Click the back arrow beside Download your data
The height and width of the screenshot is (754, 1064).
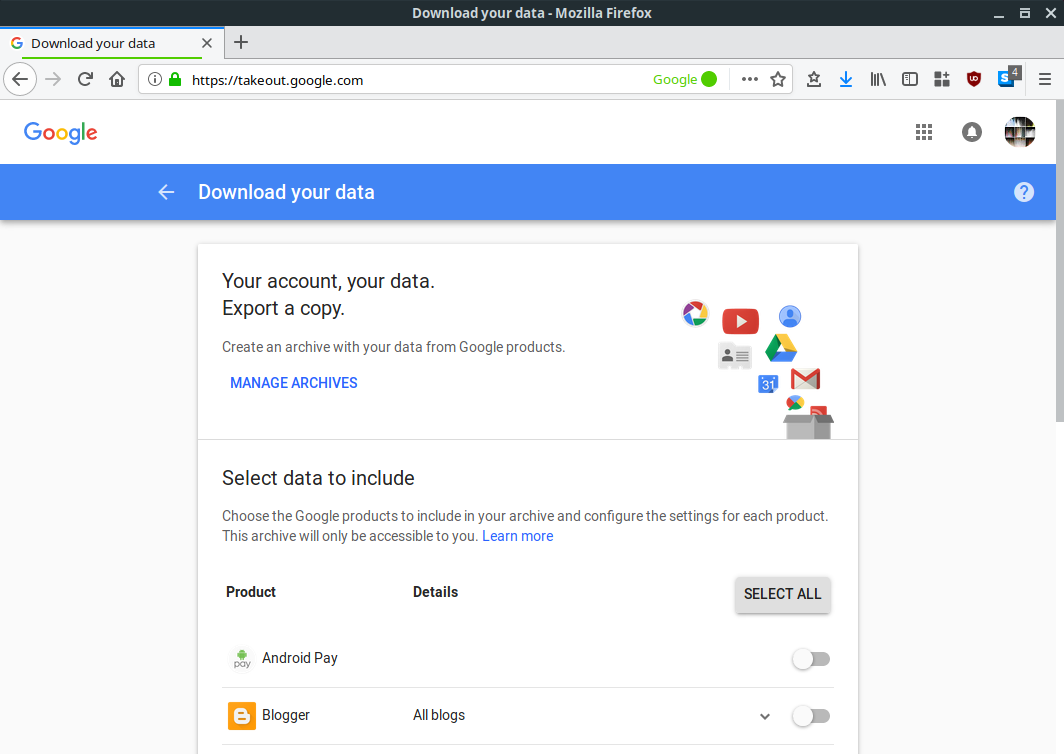166,192
